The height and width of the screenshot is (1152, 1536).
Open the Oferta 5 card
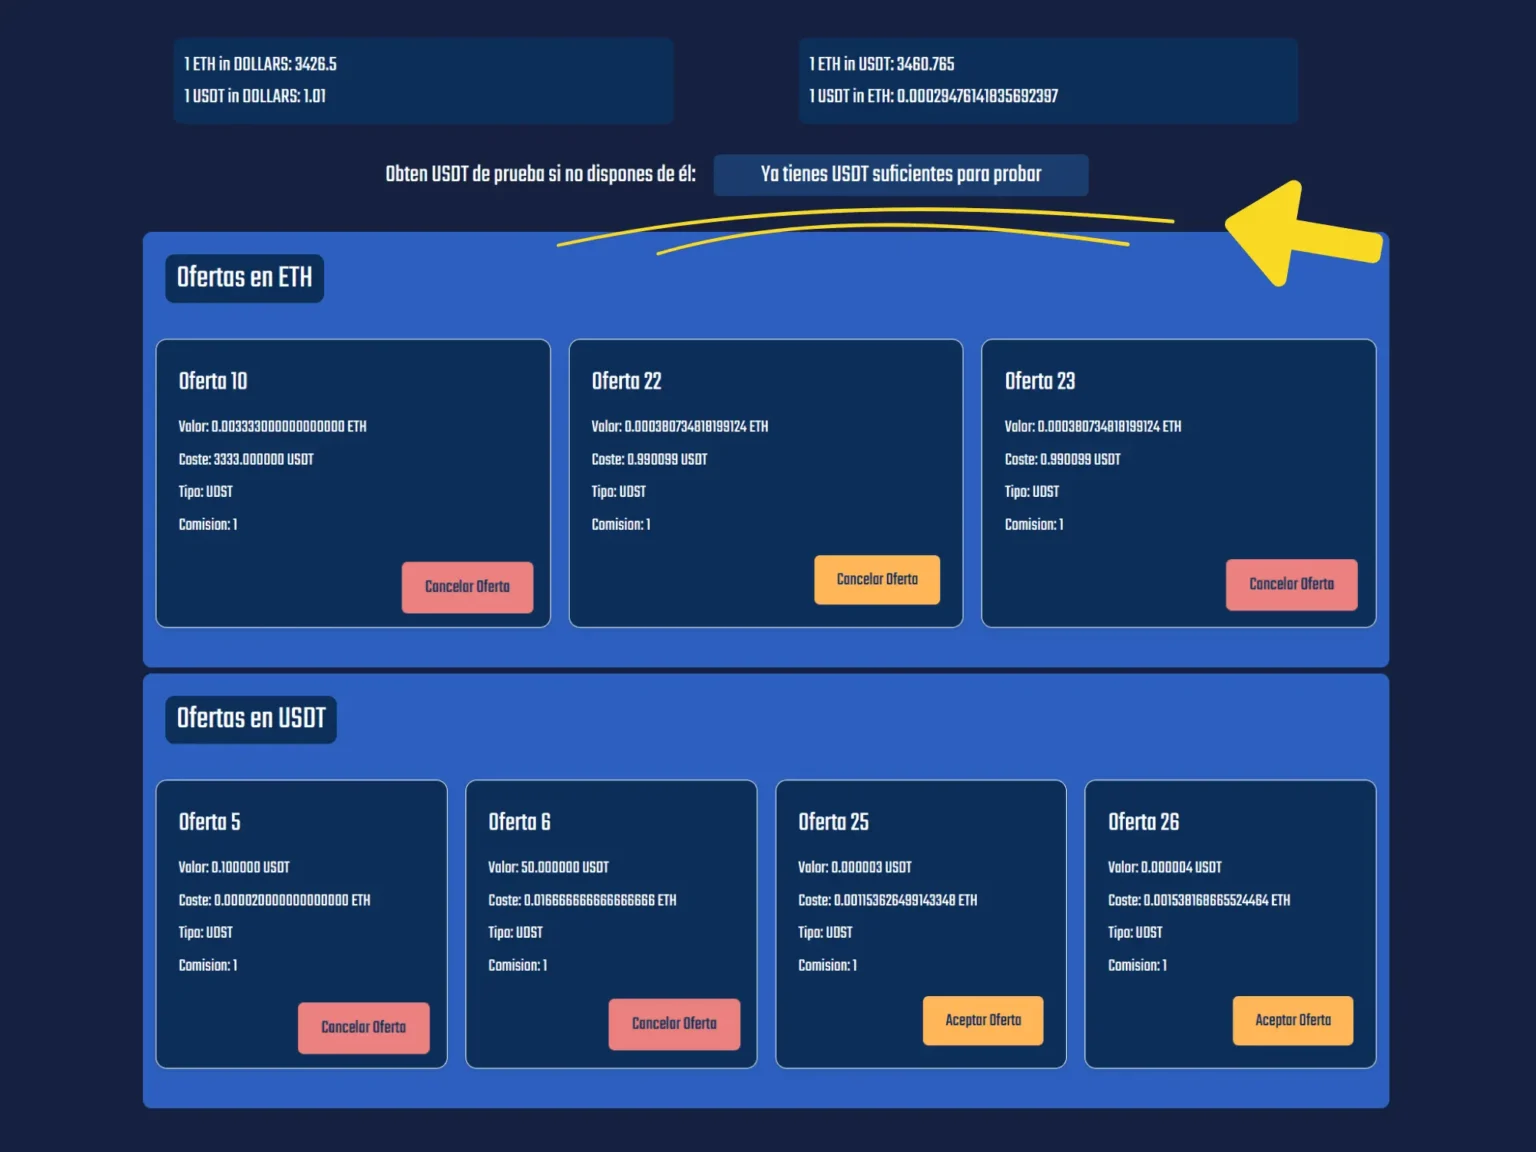click(x=300, y=924)
